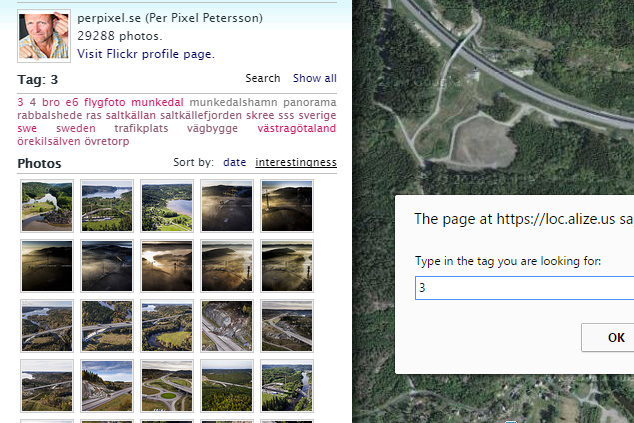This screenshot has width=634, height=423.
Task: Select the 'skree' tag
Action: click(x=260, y=115)
